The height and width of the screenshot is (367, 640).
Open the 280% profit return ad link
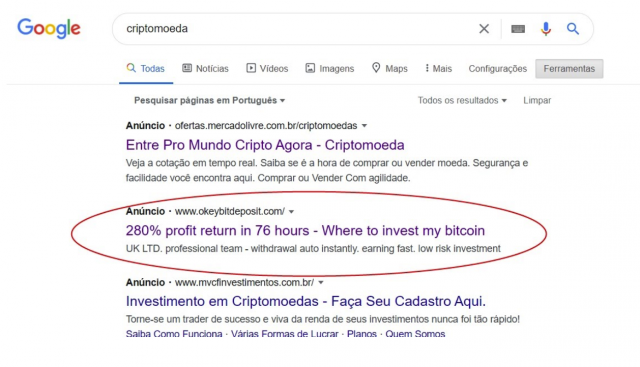(x=305, y=231)
